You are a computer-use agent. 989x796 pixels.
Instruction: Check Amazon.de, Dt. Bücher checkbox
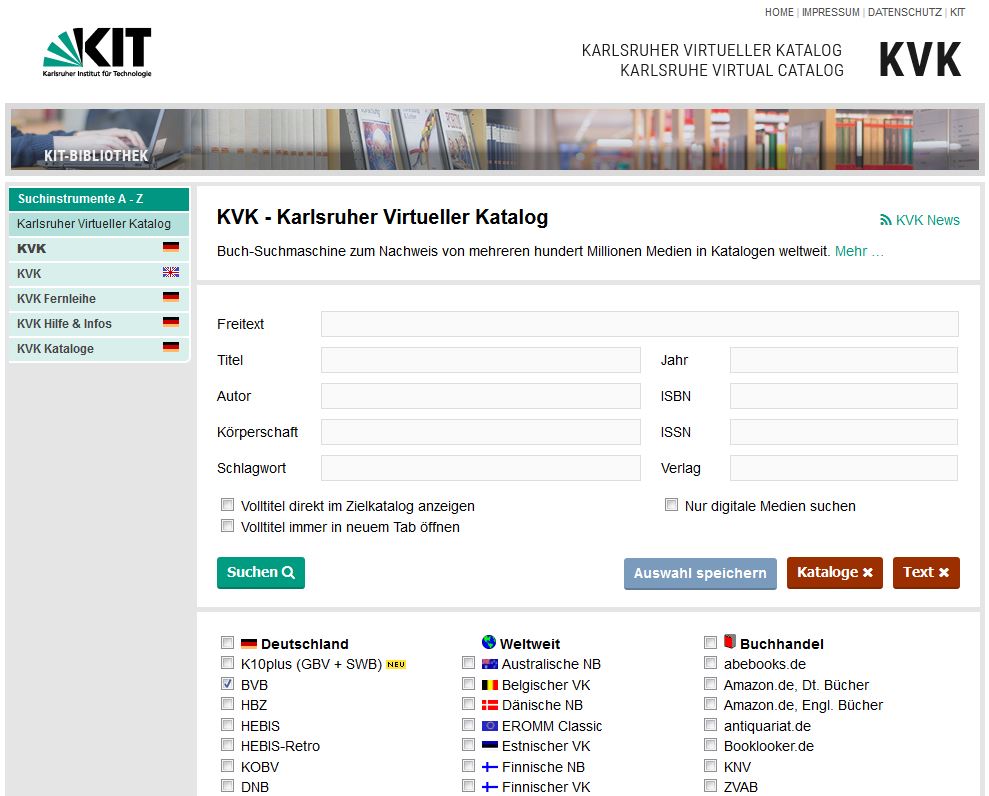coord(710,684)
